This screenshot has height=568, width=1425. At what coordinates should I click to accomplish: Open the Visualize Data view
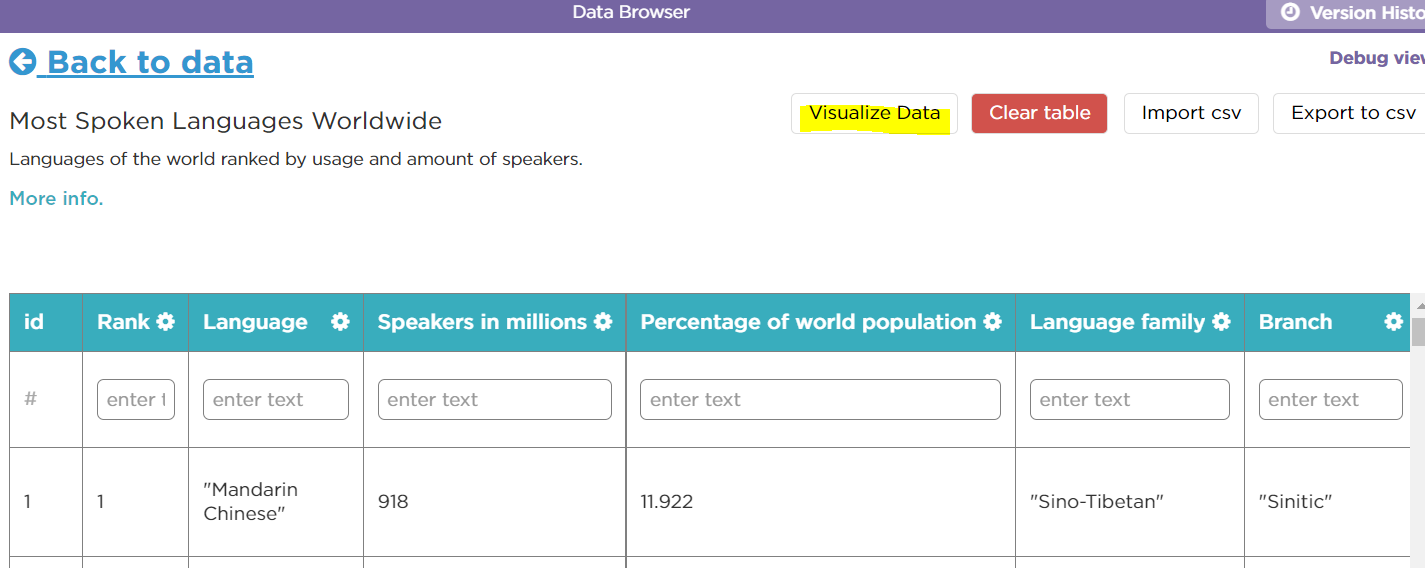(x=874, y=113)
